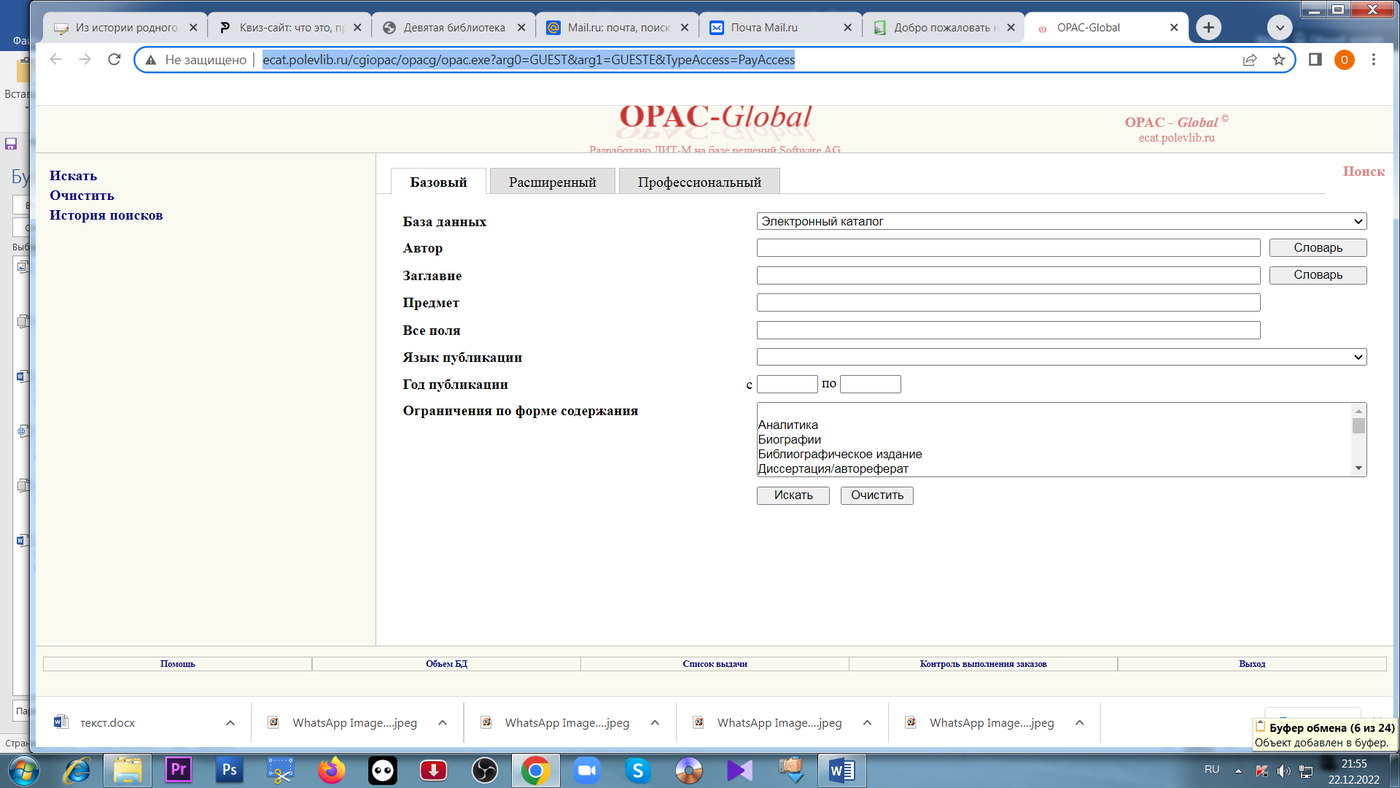Select the Профессиональный search tab
This screenshot has height=788, width=1400.
[x=699, y=182]
